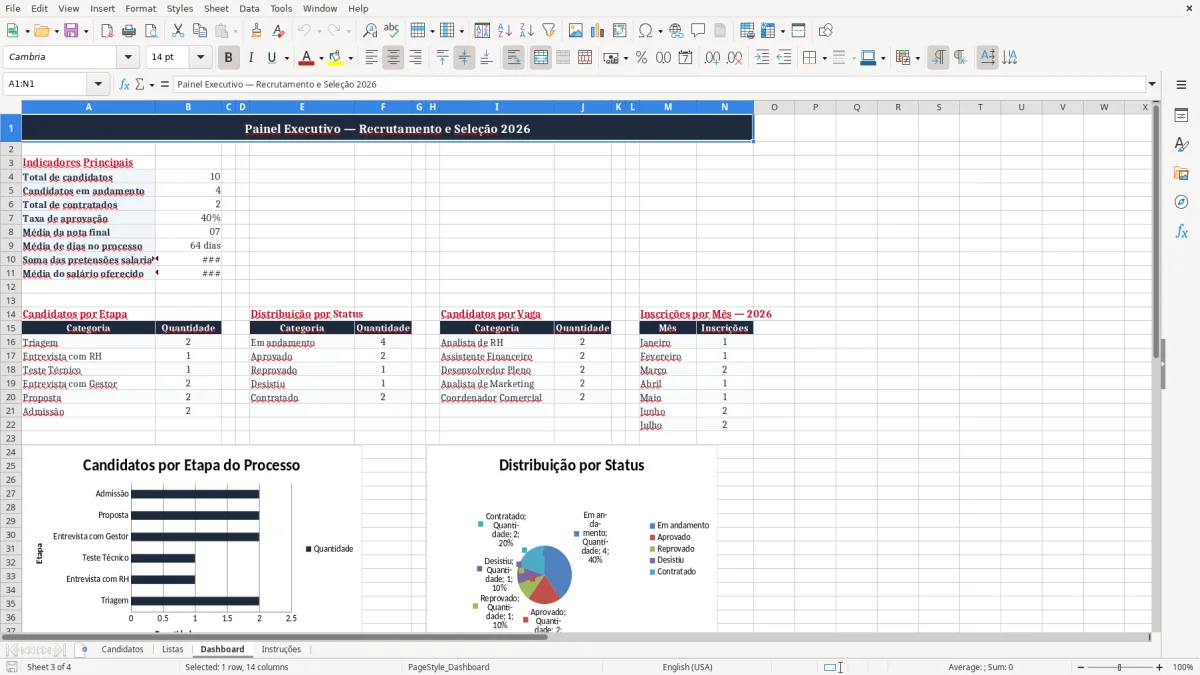The image size is (1200, 675).
Task: Toggle Italic formatting
Action: pos(250,58)
